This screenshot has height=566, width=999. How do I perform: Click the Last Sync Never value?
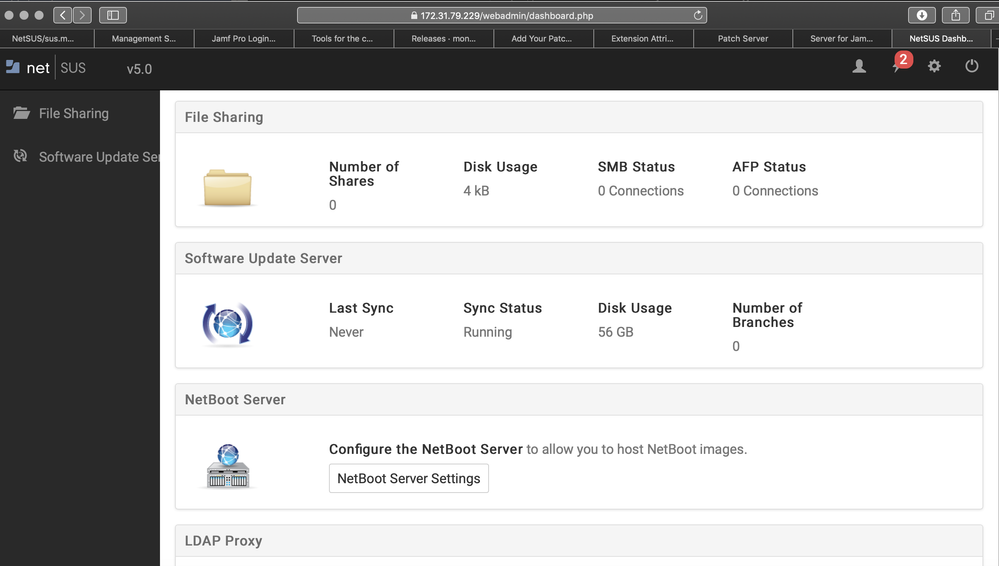click(346, 332)
